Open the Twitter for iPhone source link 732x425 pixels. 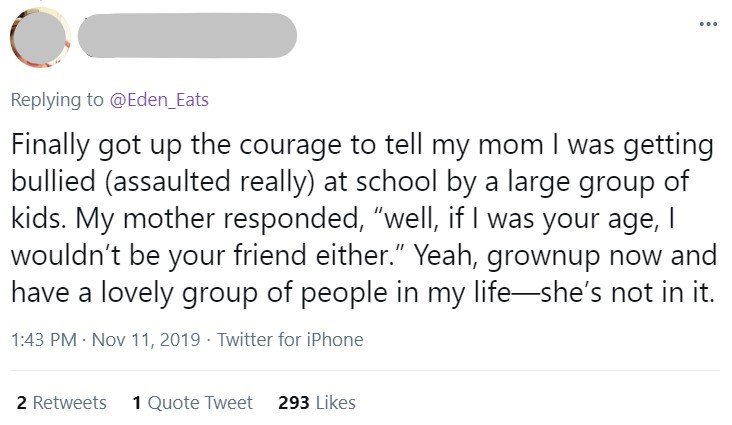(x=290, y=340)
